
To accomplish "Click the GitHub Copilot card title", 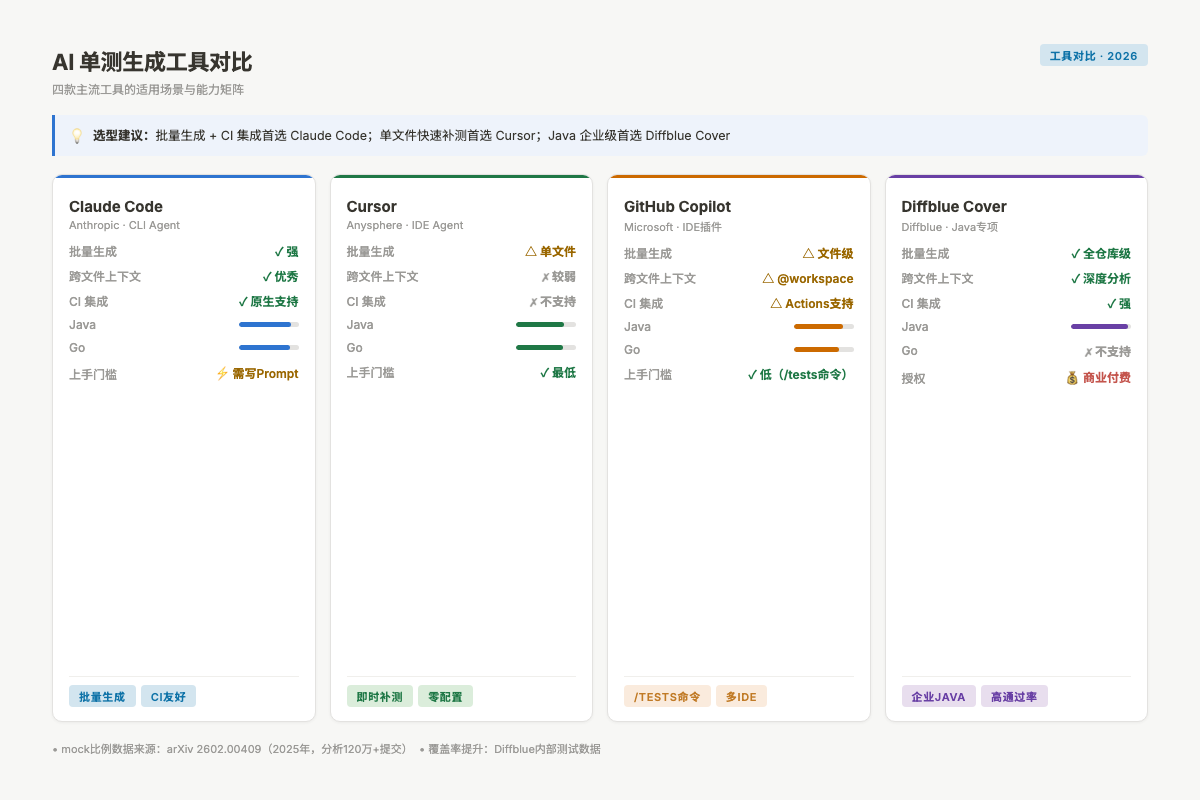I will coord(677,206).
